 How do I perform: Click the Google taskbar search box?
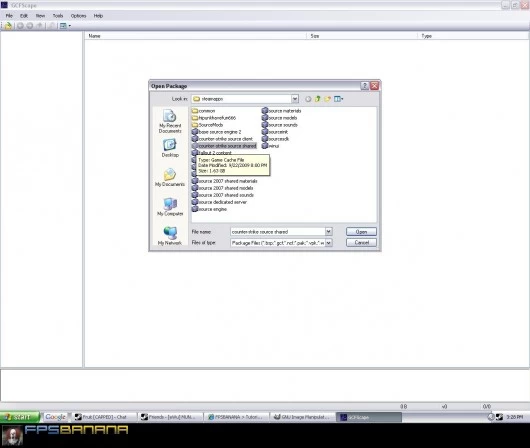(x=56, y=417)
